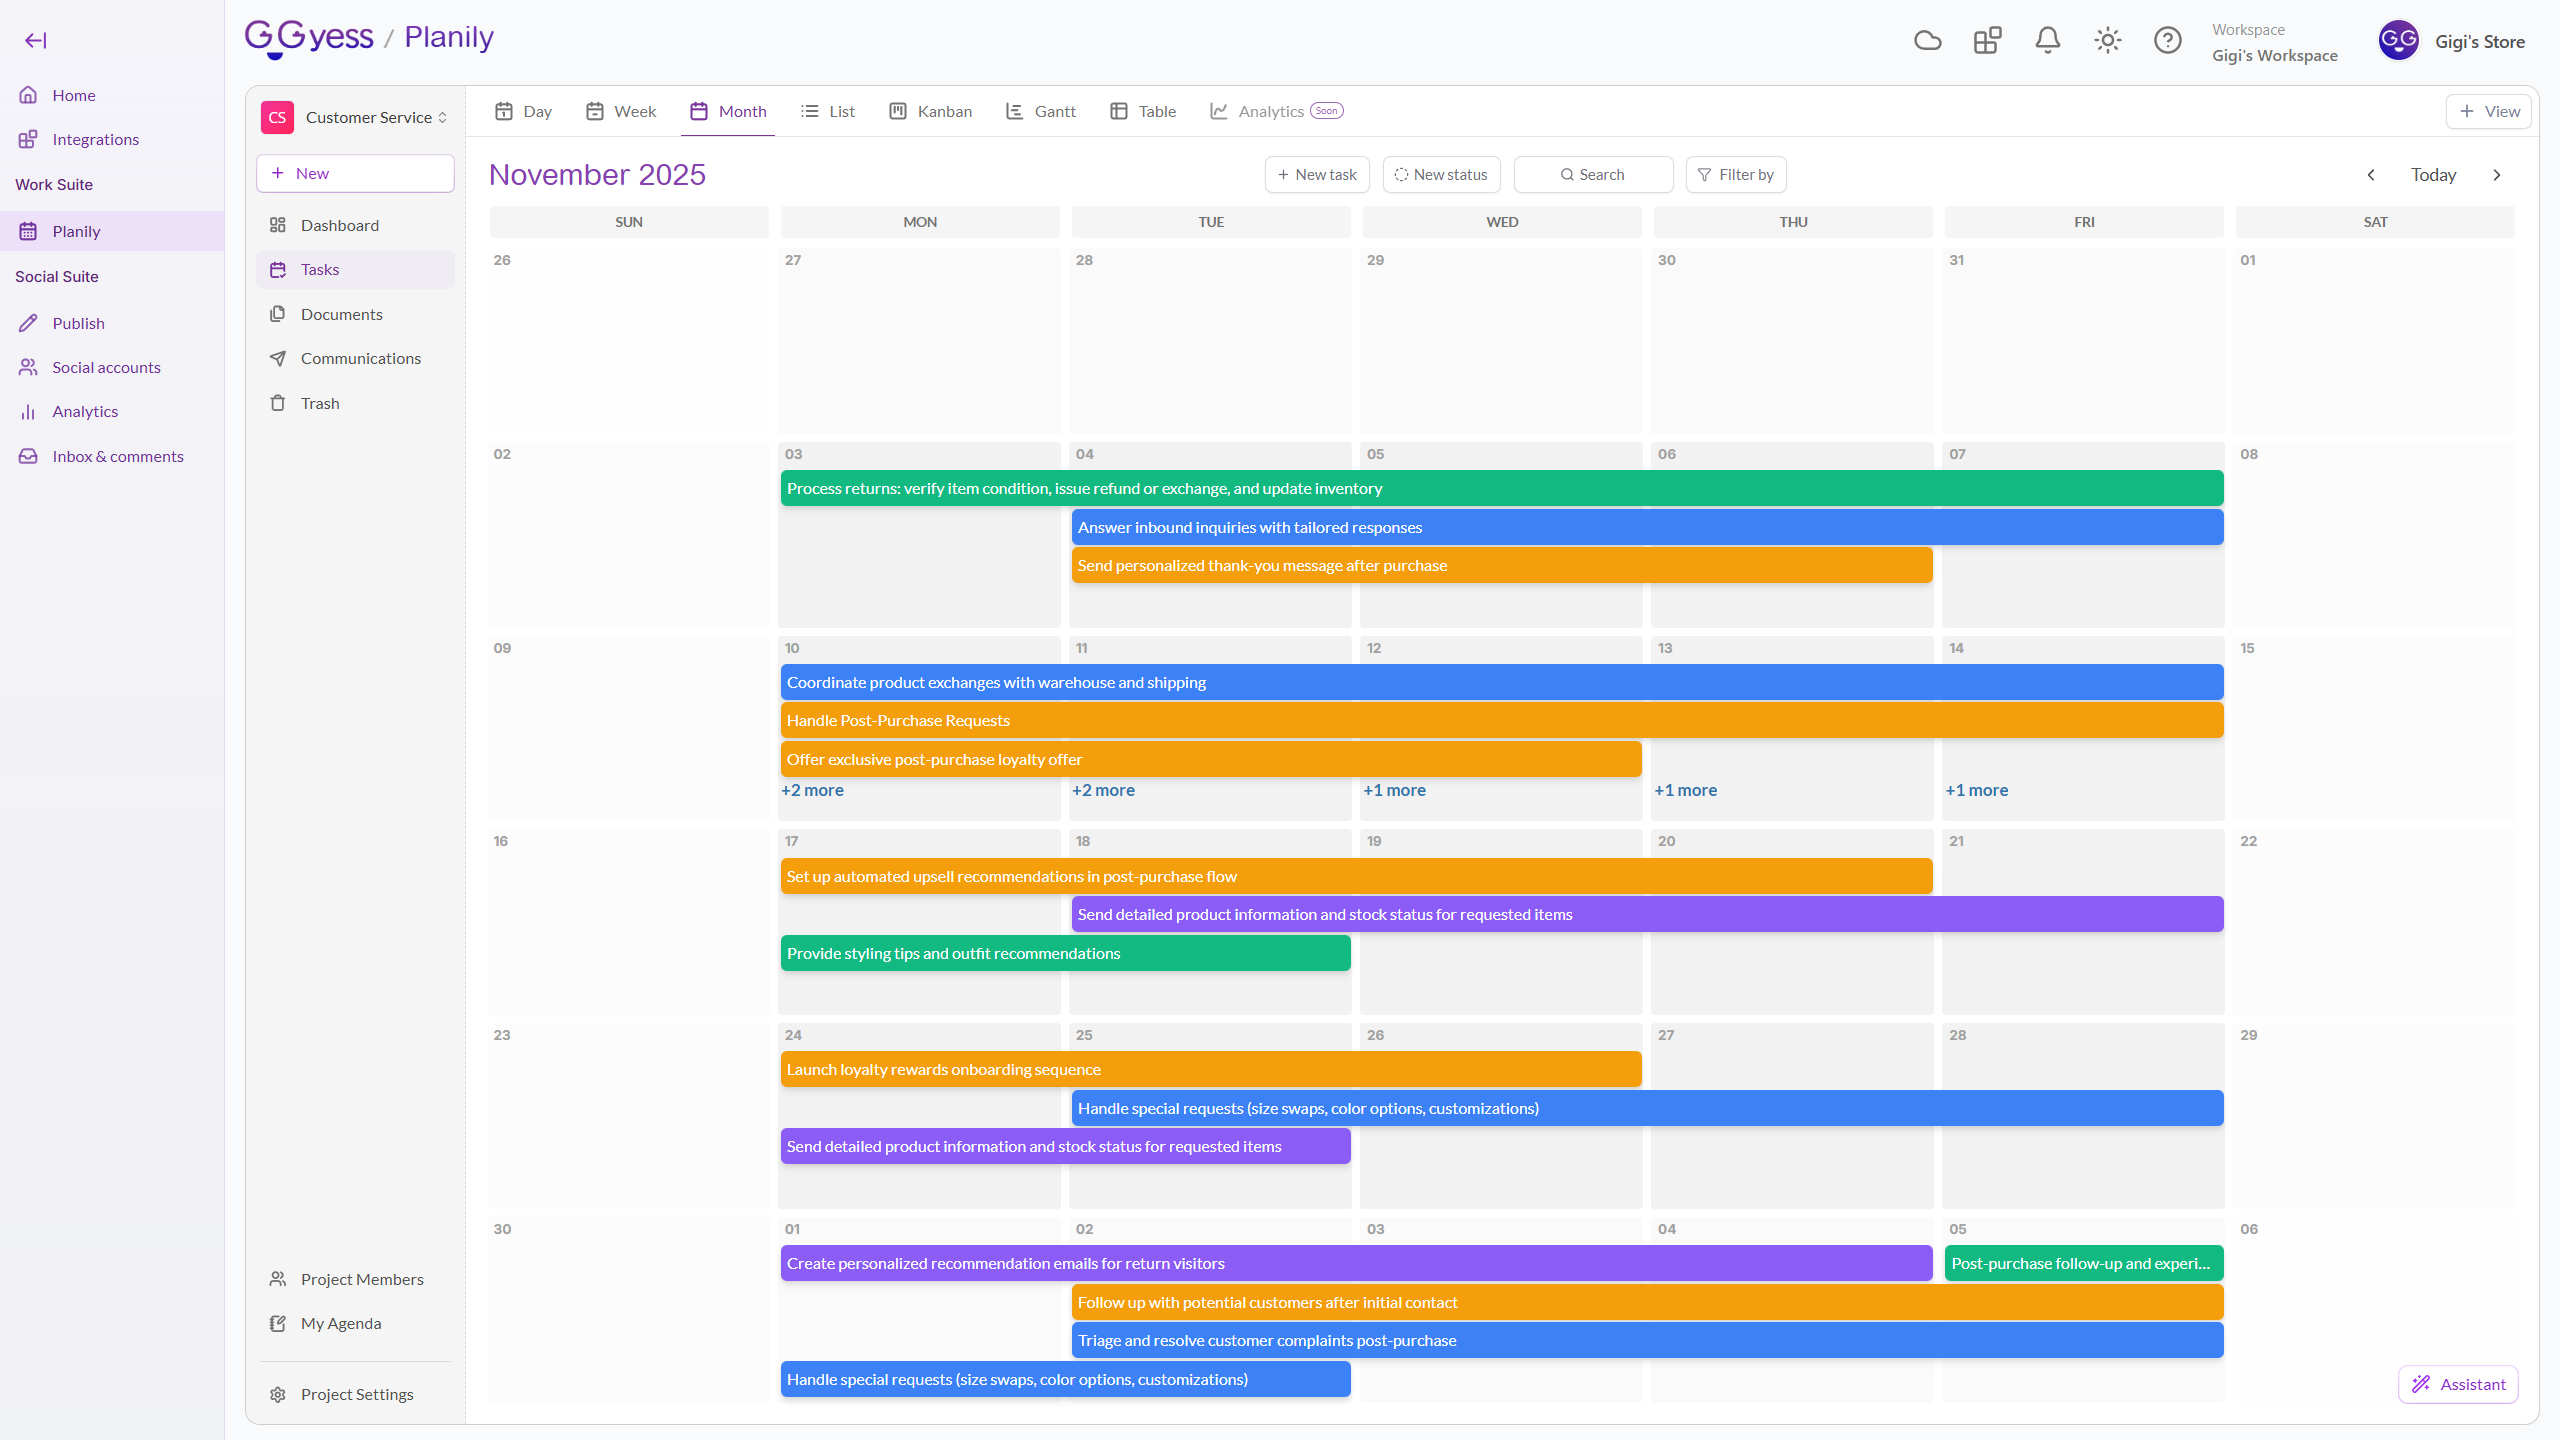2560x1440 pixels.
Task: Go to next month arrow
Action: pos(2497,174)
